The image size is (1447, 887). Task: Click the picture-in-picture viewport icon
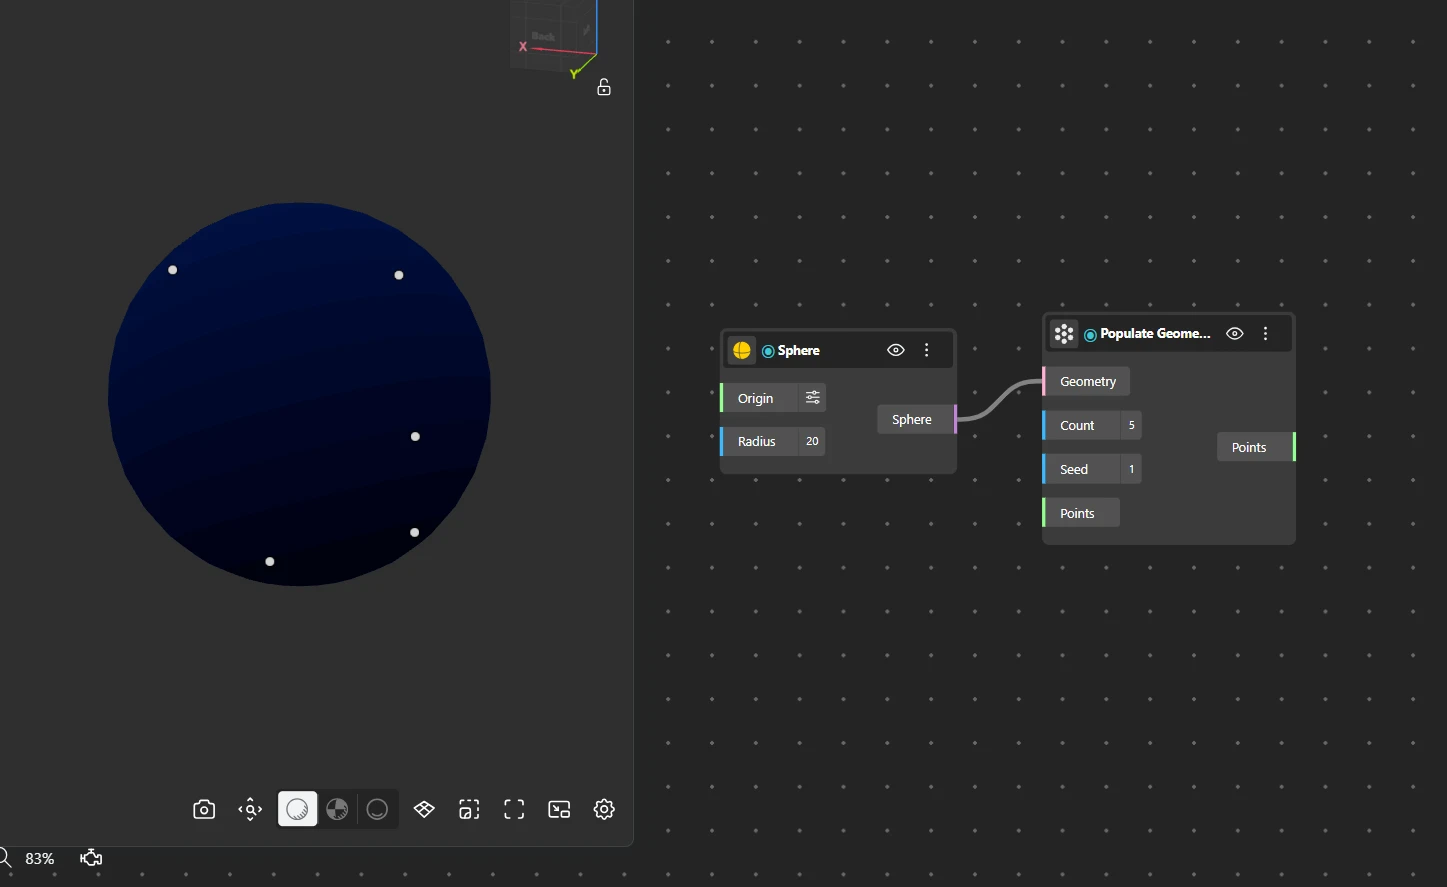pyautogui.click(x=559, y=809)
